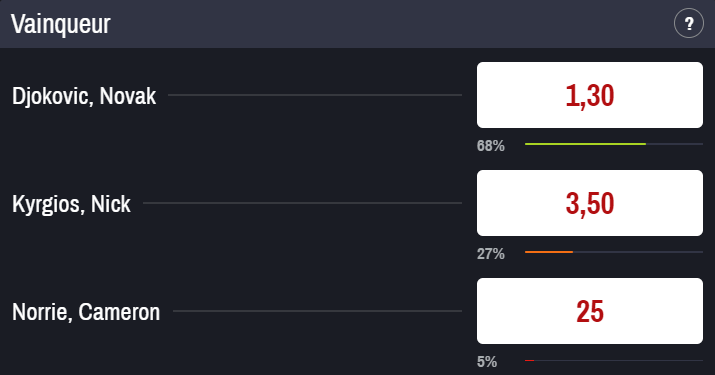Screen dimensions: 715x375
Task: Click the Kyrgios, Nick player name
Action: (x=71, y=204)
